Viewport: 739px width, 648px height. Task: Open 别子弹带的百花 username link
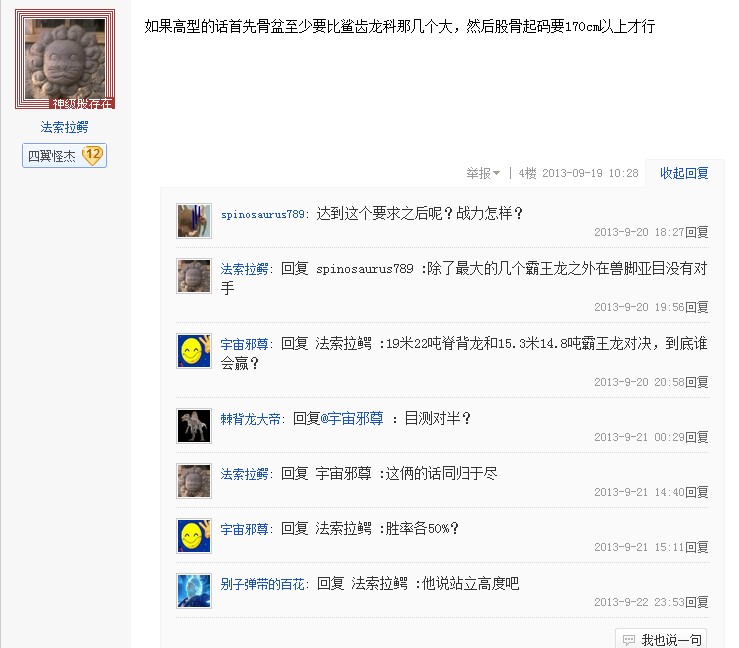263,584
